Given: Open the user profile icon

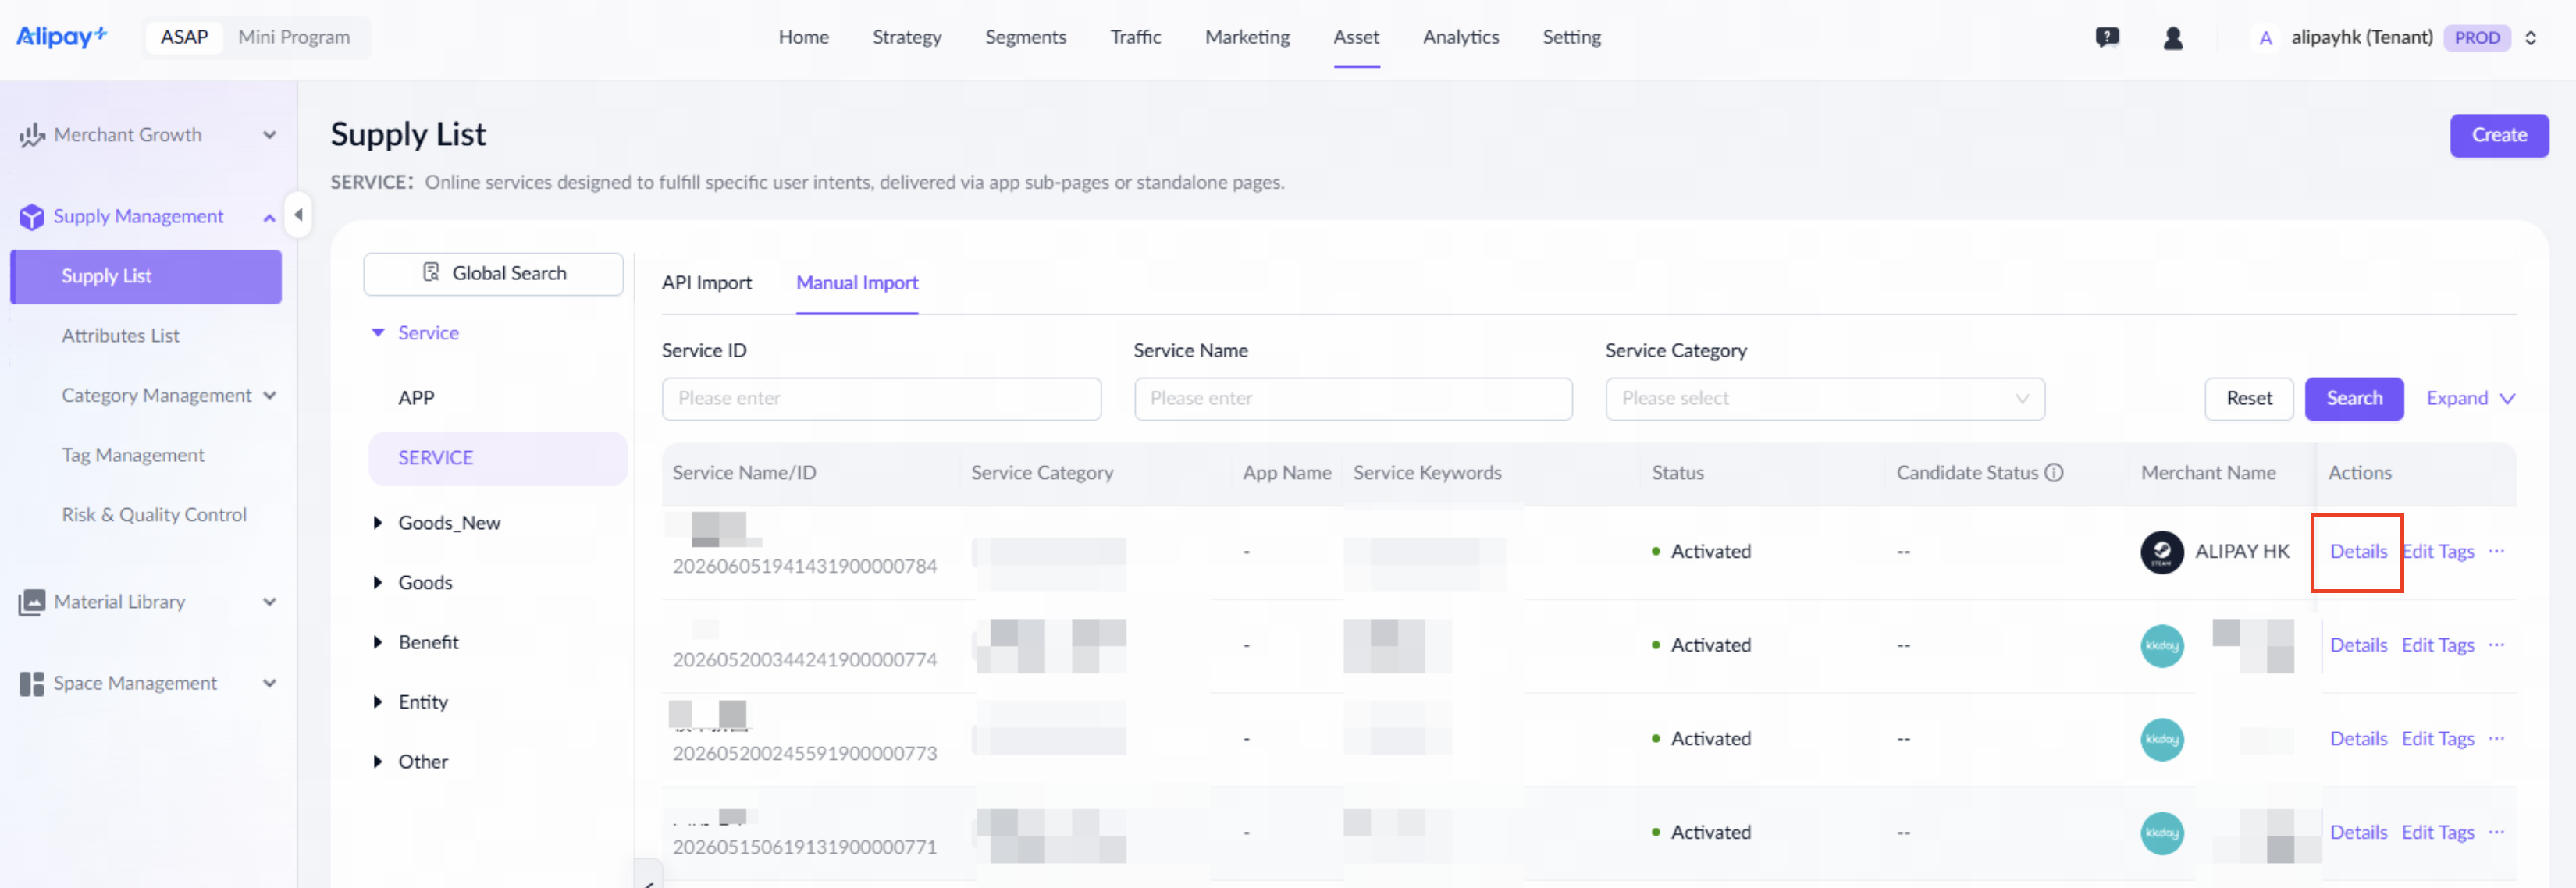Looking at the screenshot, I should 2172,38.
